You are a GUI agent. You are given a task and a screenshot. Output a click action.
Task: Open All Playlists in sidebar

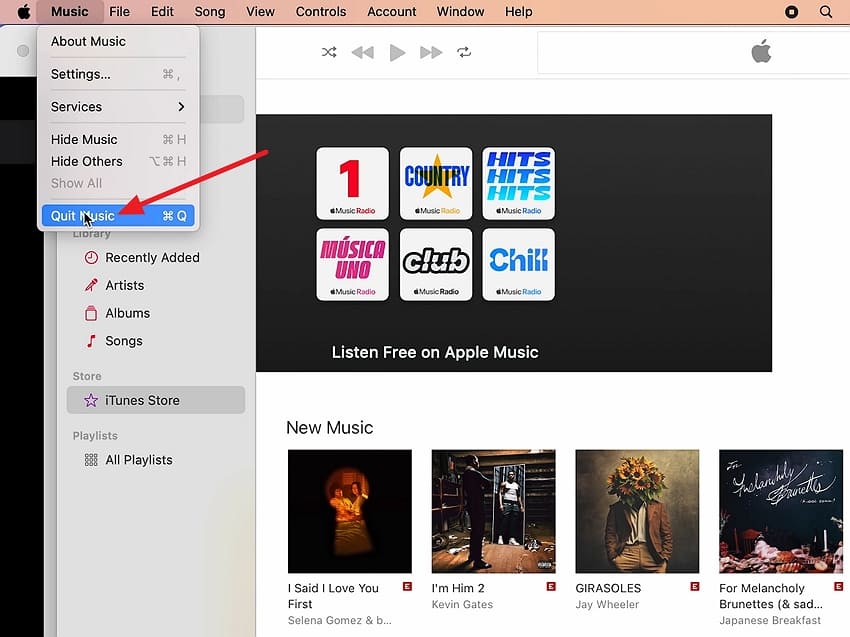point(156,460)
